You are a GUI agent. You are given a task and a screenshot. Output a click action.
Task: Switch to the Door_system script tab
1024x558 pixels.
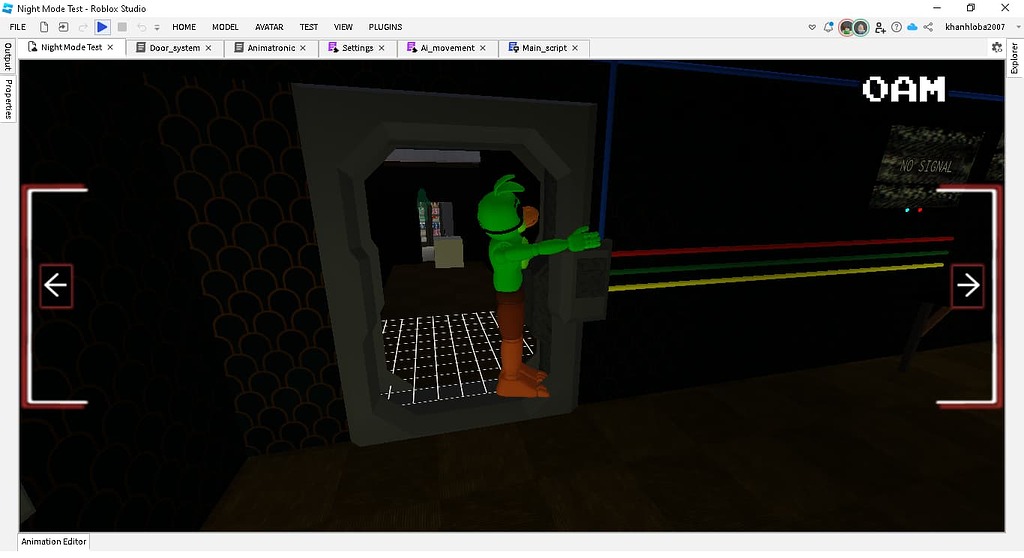click(174, 48)
